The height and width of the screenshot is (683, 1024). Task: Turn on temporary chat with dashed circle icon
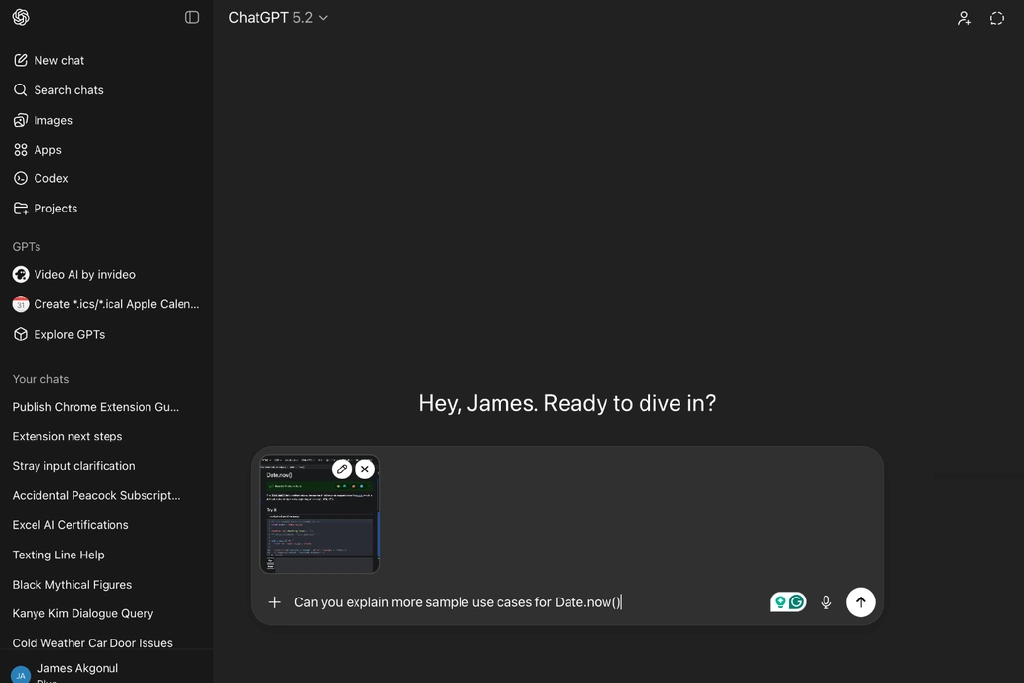pyautogui.click(x=997, y=18)
